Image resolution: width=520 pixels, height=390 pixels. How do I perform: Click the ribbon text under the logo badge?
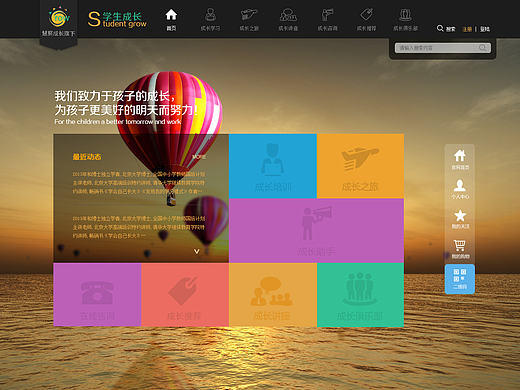59,34
